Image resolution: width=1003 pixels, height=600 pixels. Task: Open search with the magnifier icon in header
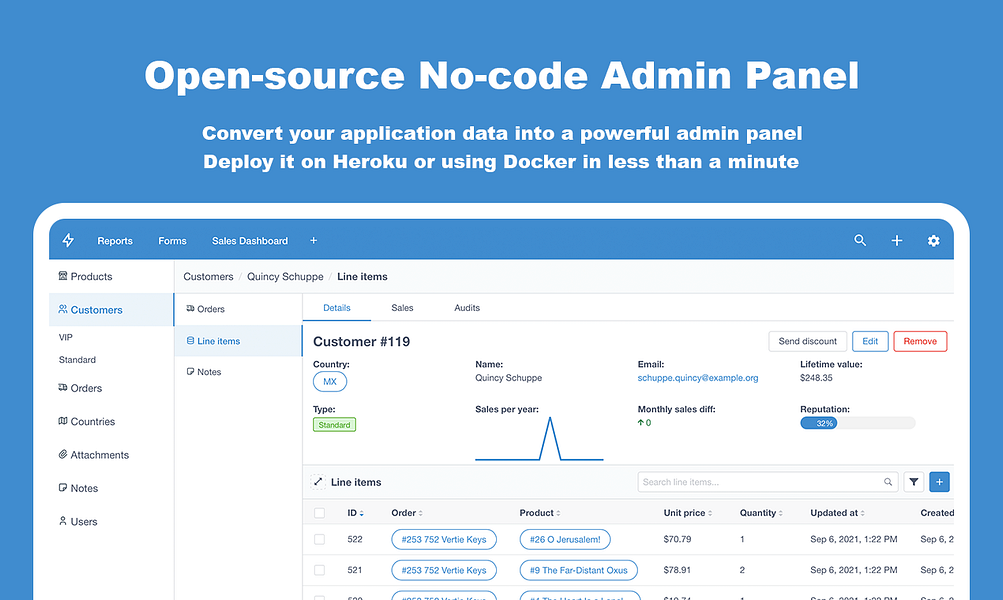pos(860,240)
